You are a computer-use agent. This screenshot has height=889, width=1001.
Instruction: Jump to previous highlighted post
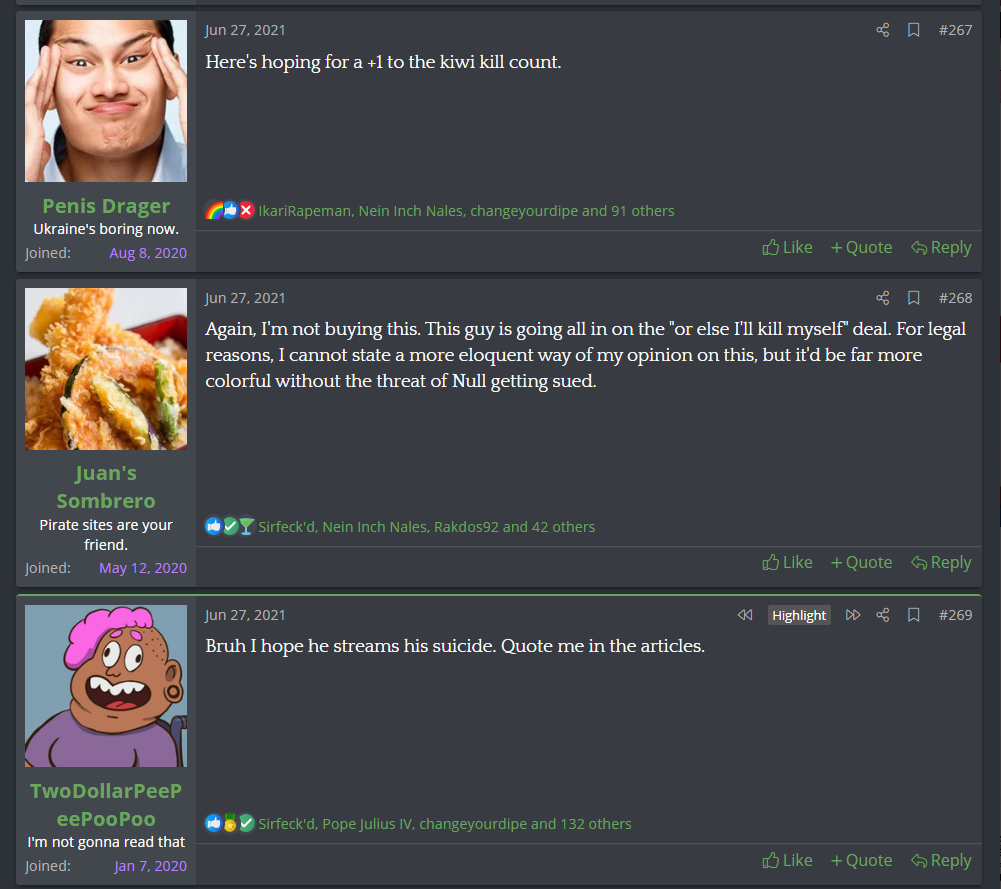pyautogui.click(x=745, y=615)
